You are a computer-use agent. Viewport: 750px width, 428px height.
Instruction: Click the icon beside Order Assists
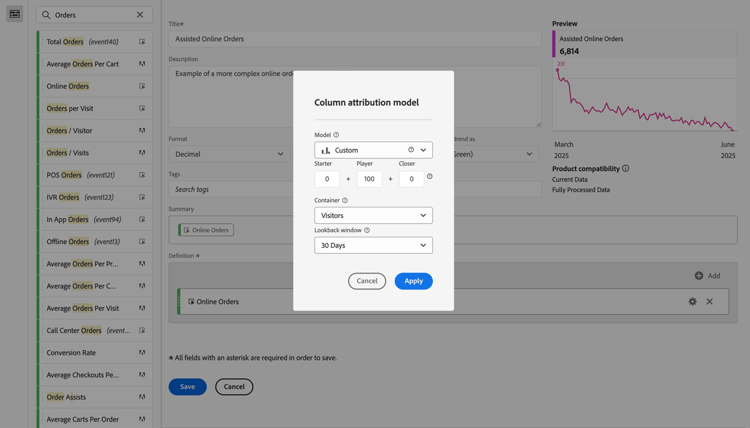point(142,396)
